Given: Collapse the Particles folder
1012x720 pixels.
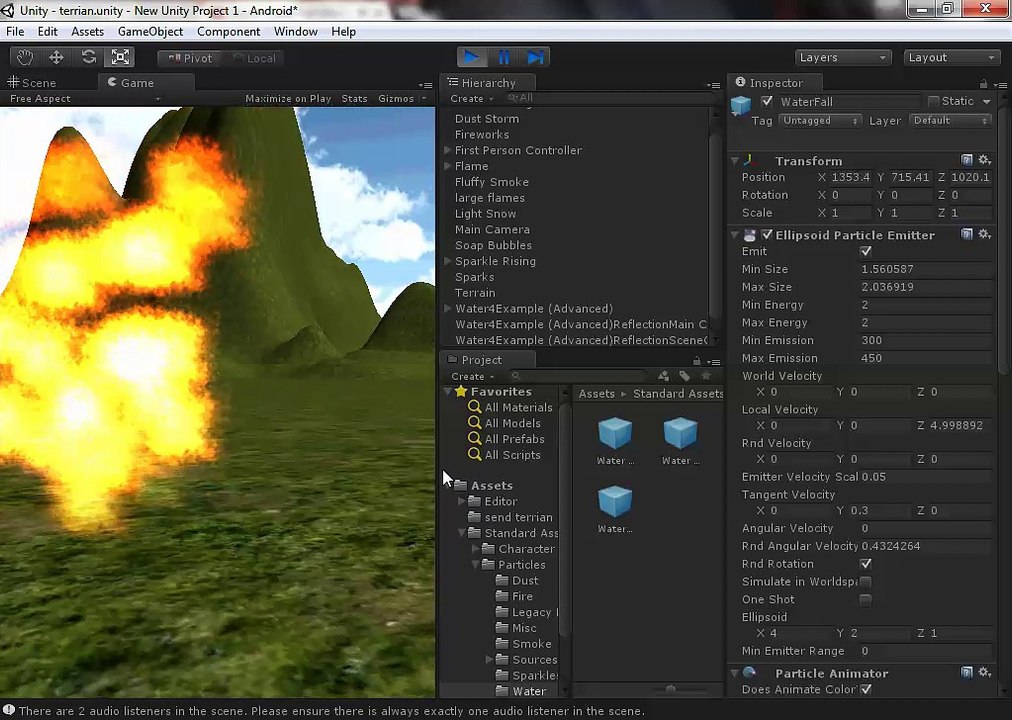Looking at the screenshot, I should pyautogui.click(x=476, y=565).
